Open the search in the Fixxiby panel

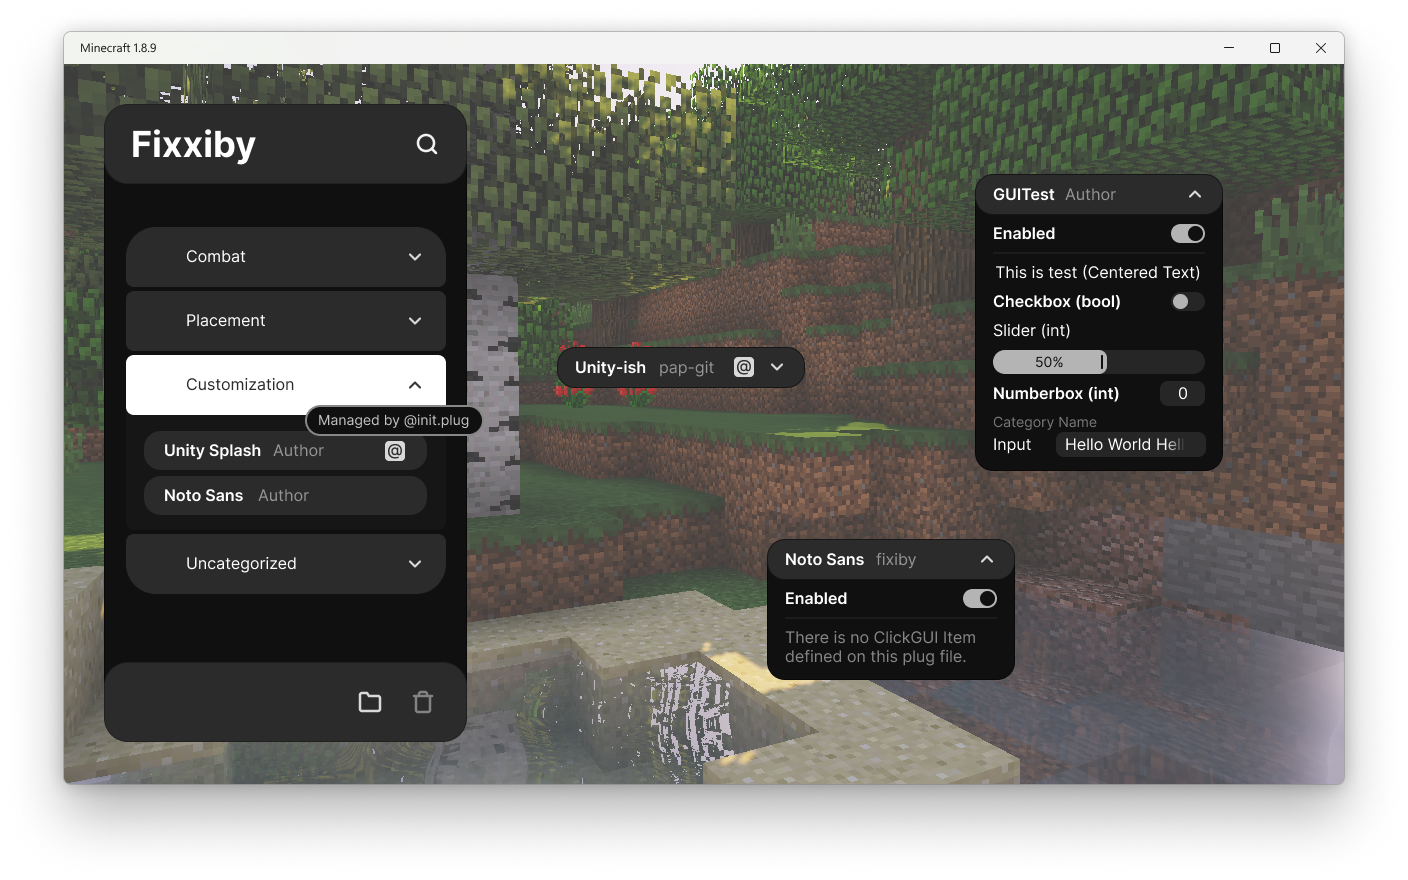click(x=427, y=144)
